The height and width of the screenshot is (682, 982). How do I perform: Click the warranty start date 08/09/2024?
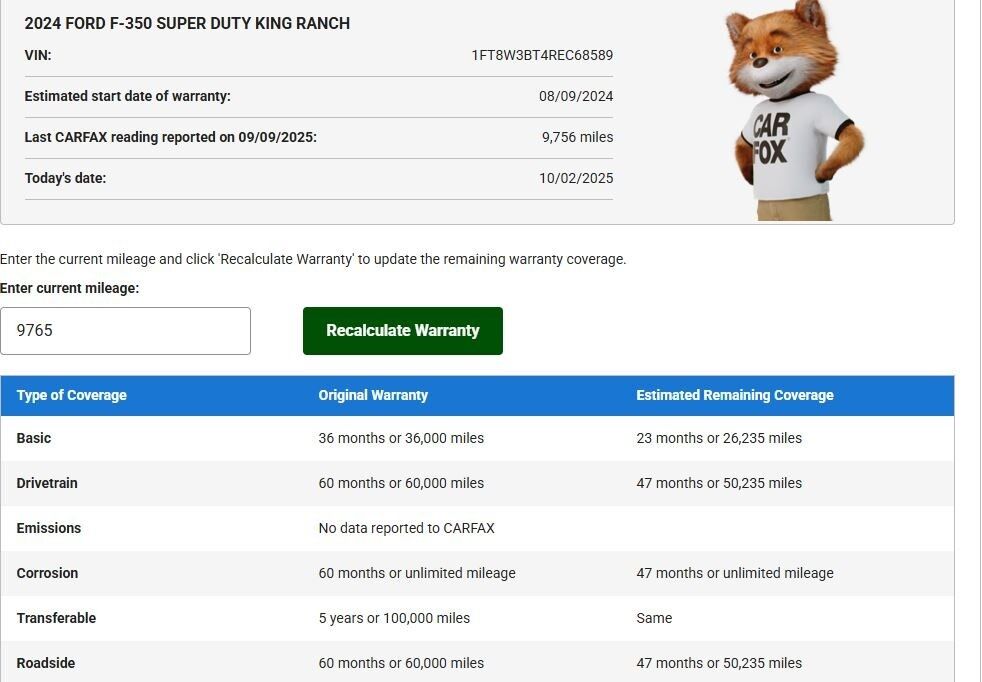click(x=576, y=97)
